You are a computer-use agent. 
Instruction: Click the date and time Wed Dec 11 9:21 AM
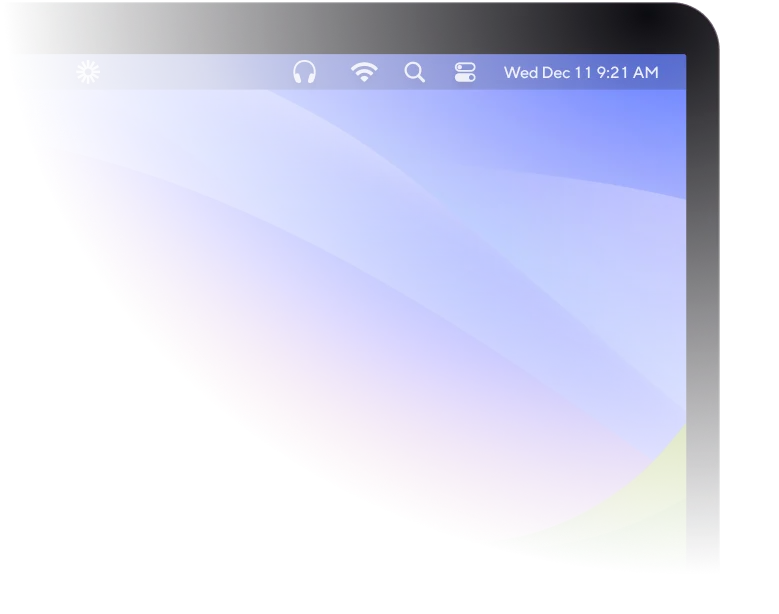[x=581, y=73]
